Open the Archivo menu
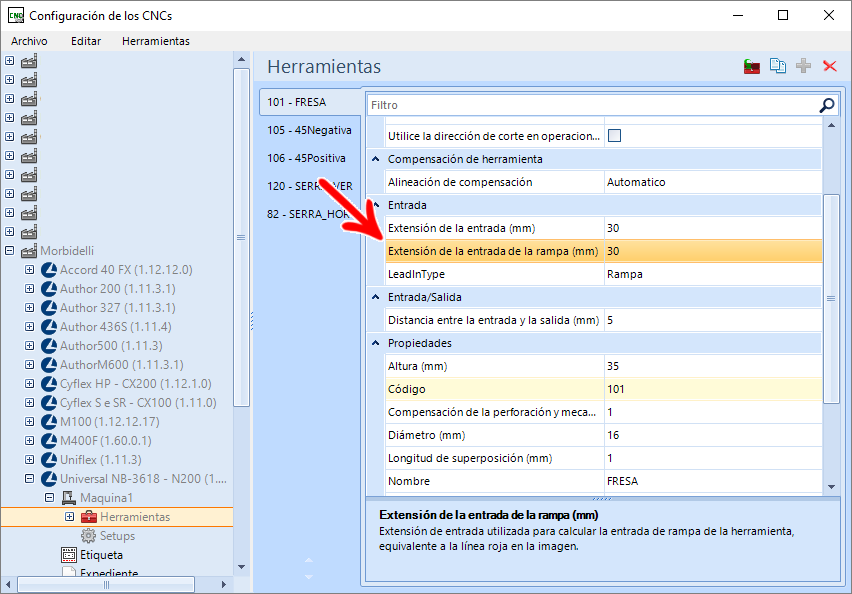Viewport: 852px width, 594px height. point(29,41)
